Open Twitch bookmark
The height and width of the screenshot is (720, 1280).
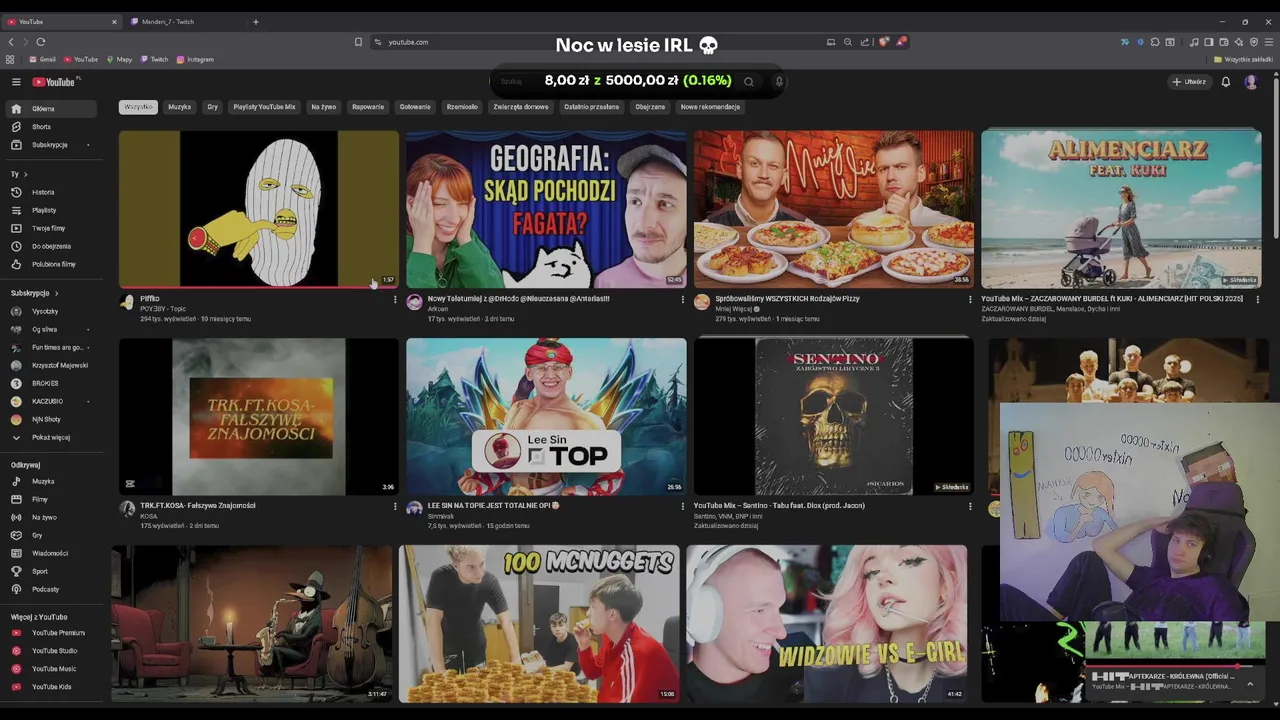tap(154, 59)
